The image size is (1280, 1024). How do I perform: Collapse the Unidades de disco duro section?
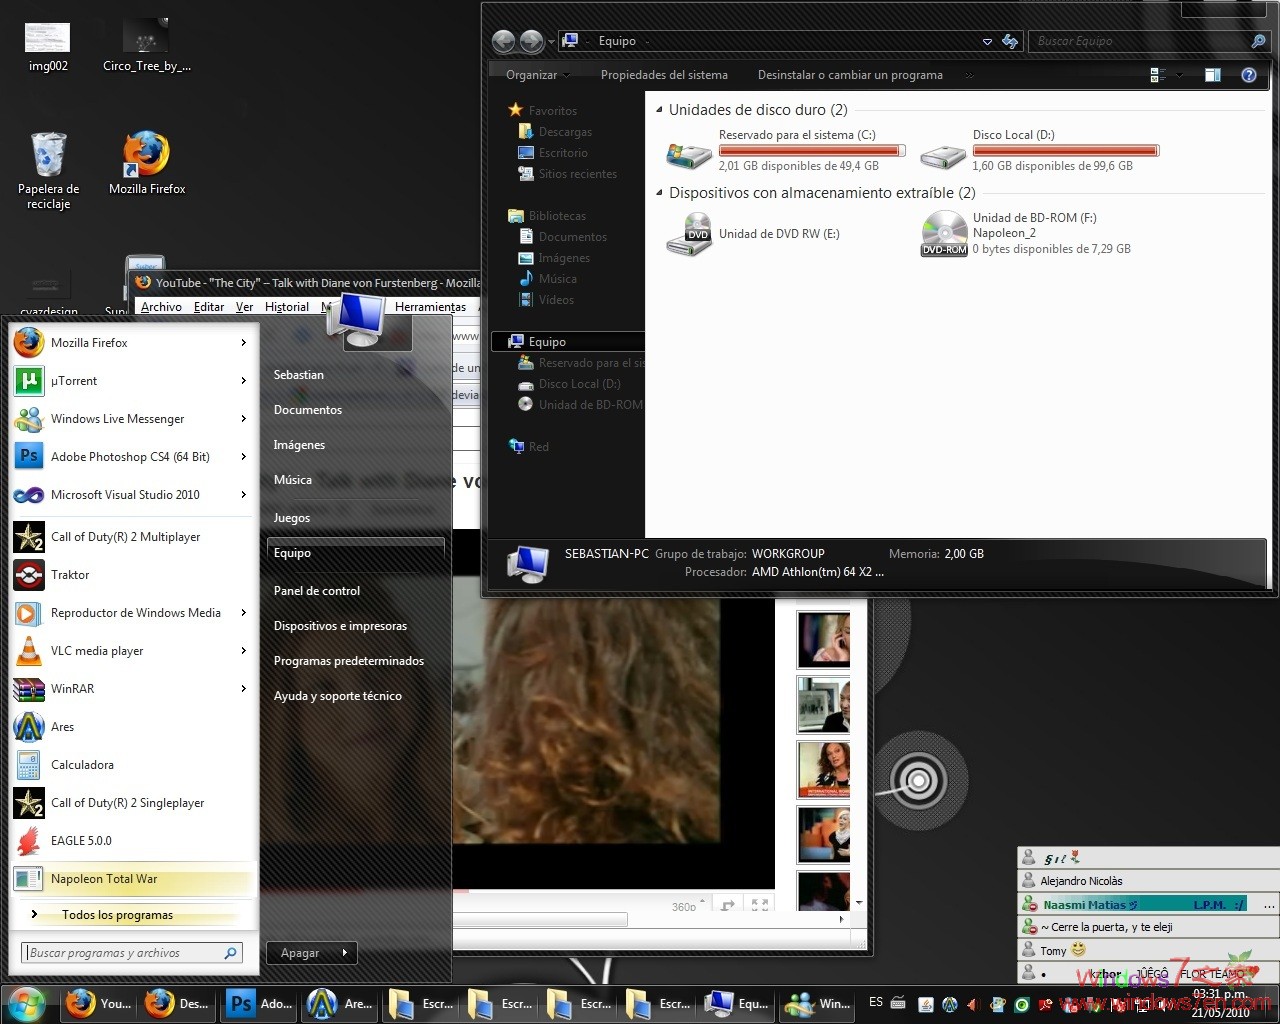[x=658, y=110]
